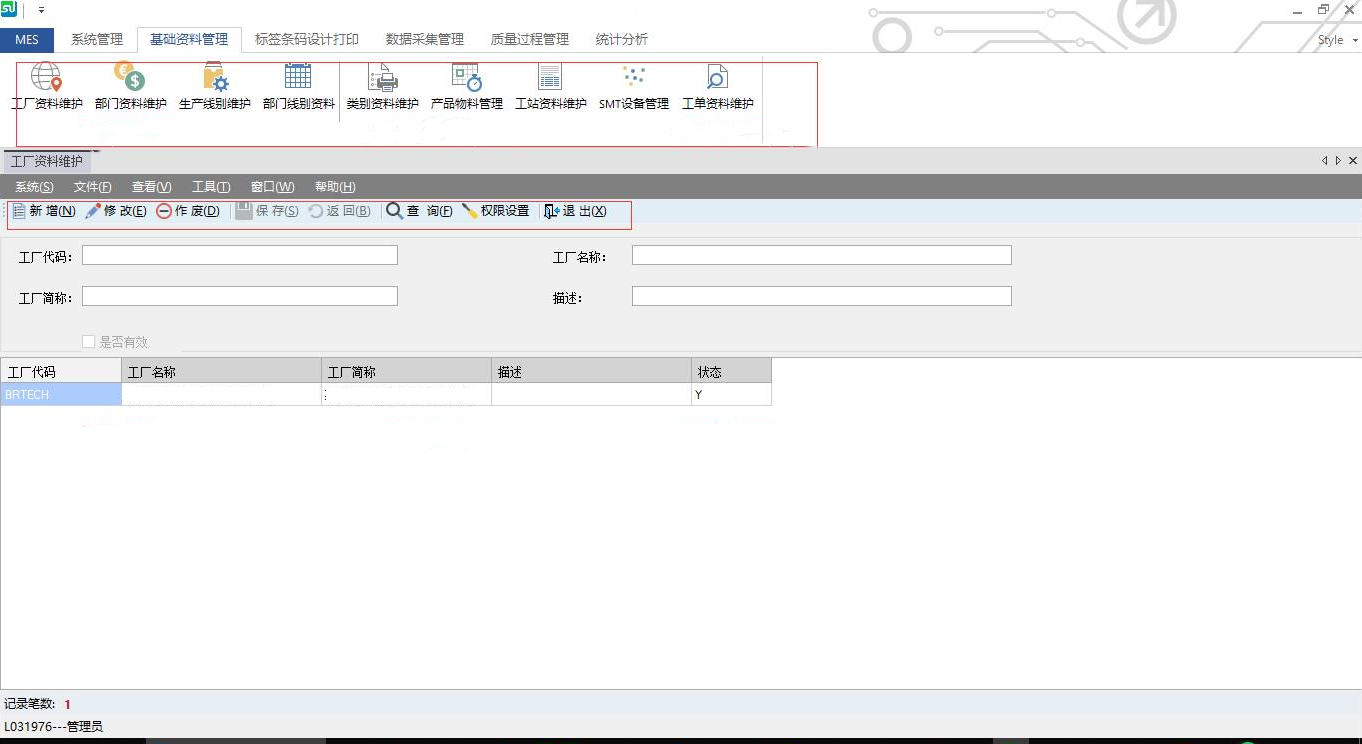The height and width of the screenshot is (744, 1362).
Task: Open SMT设备管理 icon
Action: pos(634,78)
